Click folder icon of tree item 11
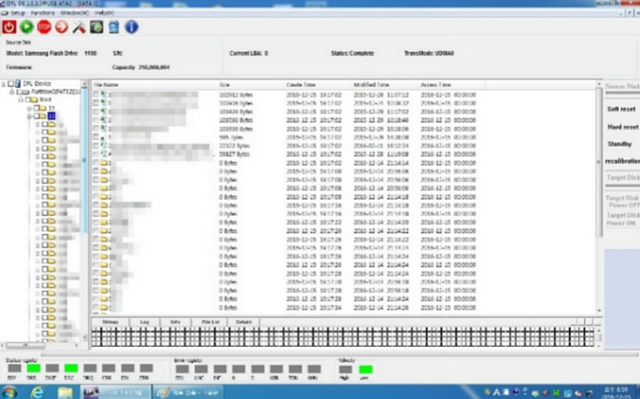This screenshot has width=640, height=399. 42,108
